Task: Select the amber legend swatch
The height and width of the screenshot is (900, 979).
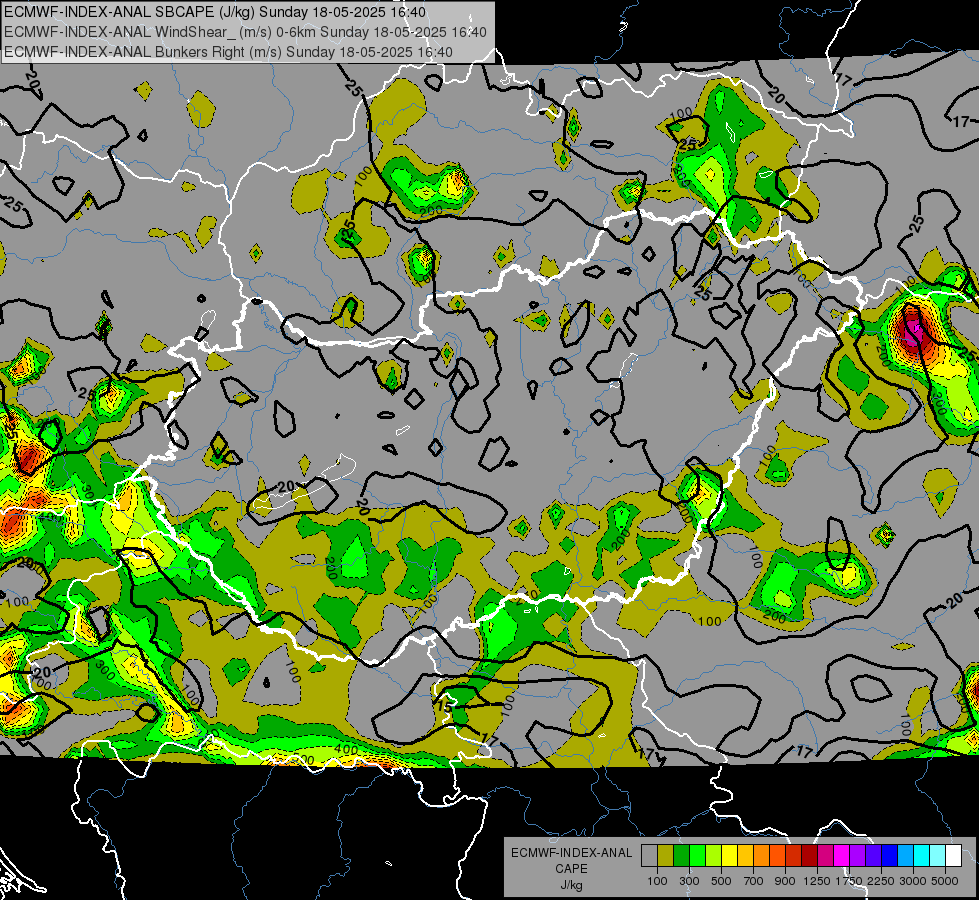Action: click(x=745, y=856)
